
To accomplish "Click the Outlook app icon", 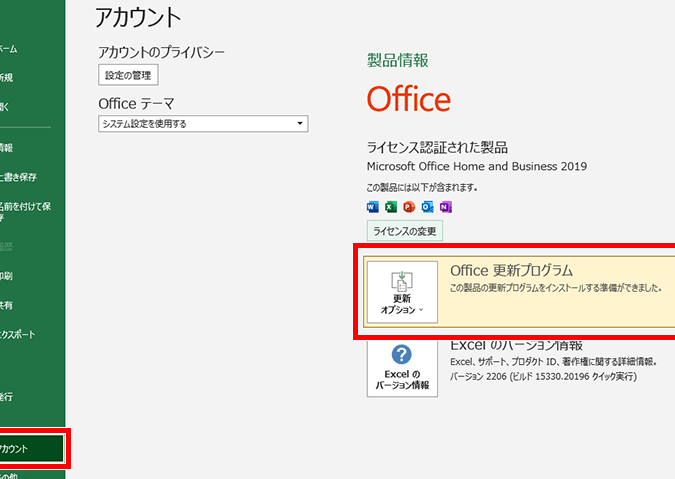I will [427, 207].
